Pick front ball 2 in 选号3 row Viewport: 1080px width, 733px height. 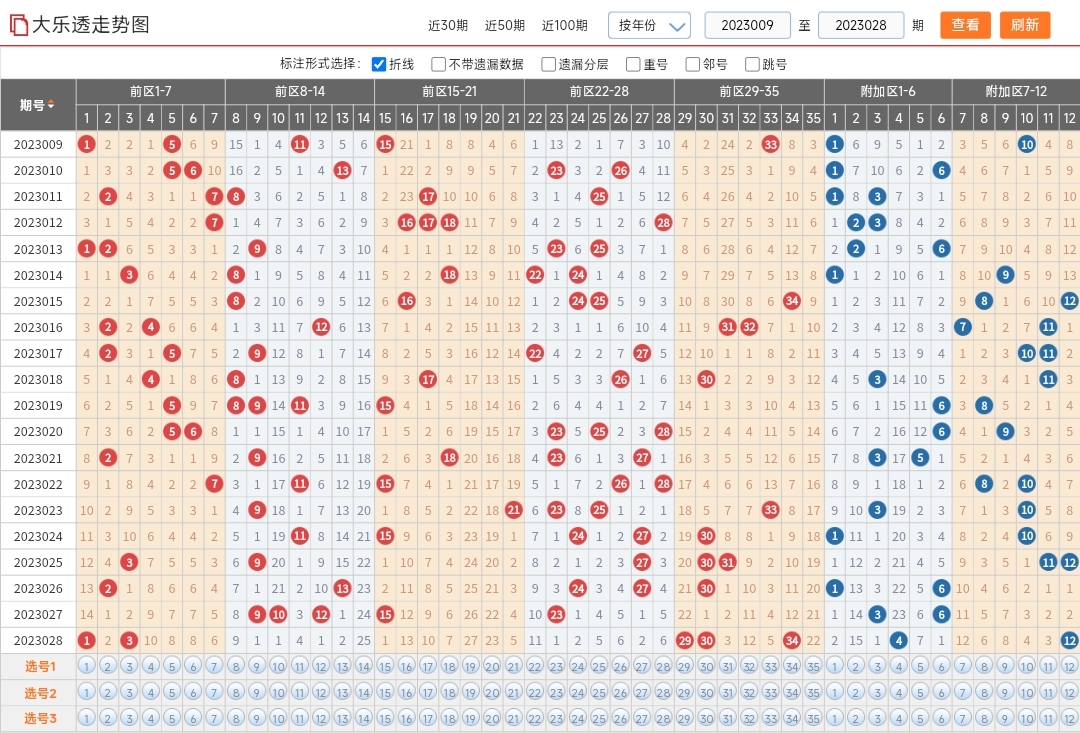(107, 719)
